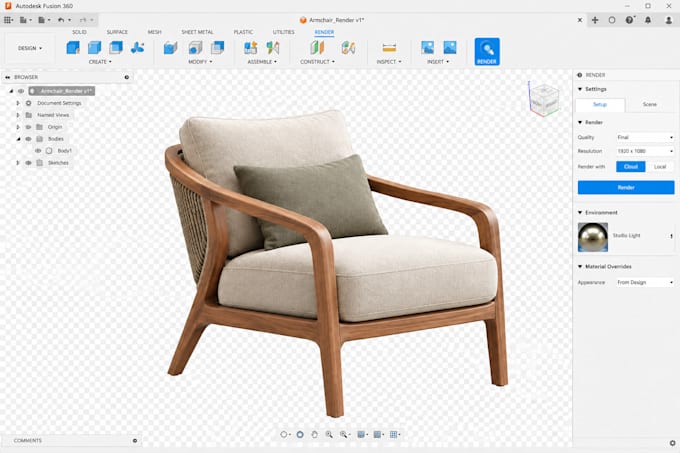Screen dimensions: 680x453
Task: Open the notifications bell icon
Action: (x=648, y=20)
